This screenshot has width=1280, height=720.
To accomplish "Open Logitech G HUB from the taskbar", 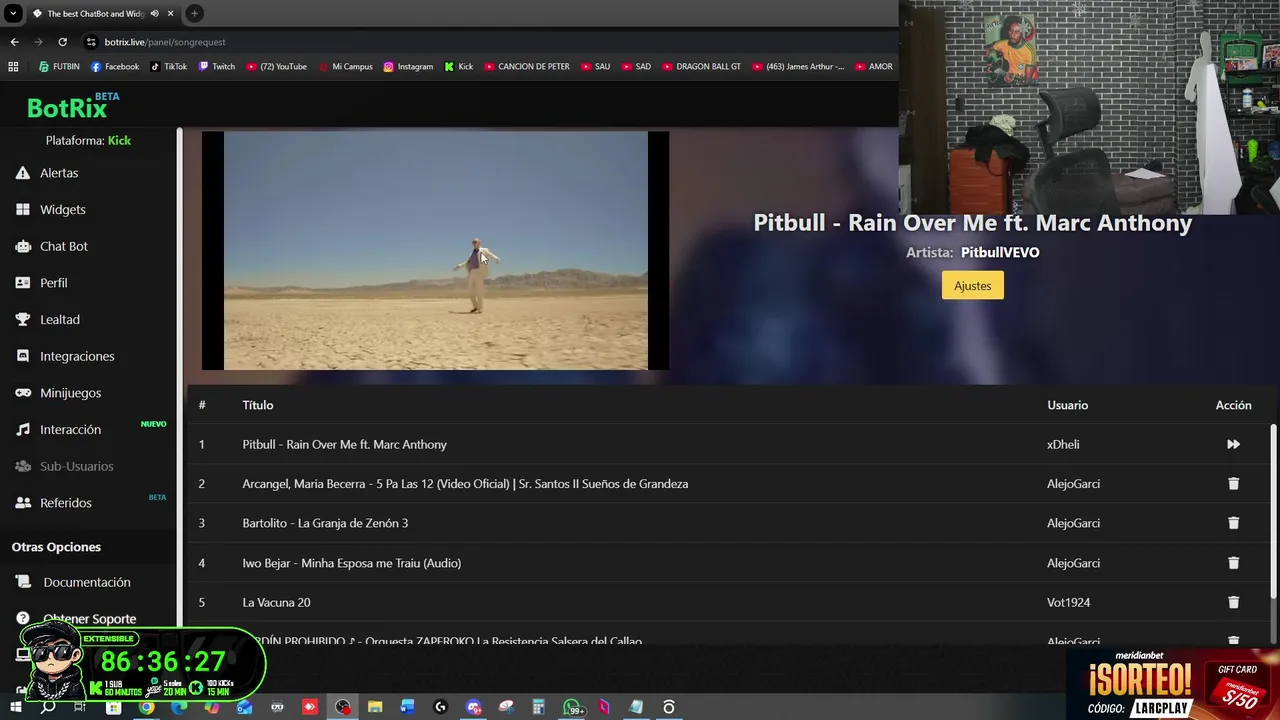I will pyautogui.click(x=440, y=707).
